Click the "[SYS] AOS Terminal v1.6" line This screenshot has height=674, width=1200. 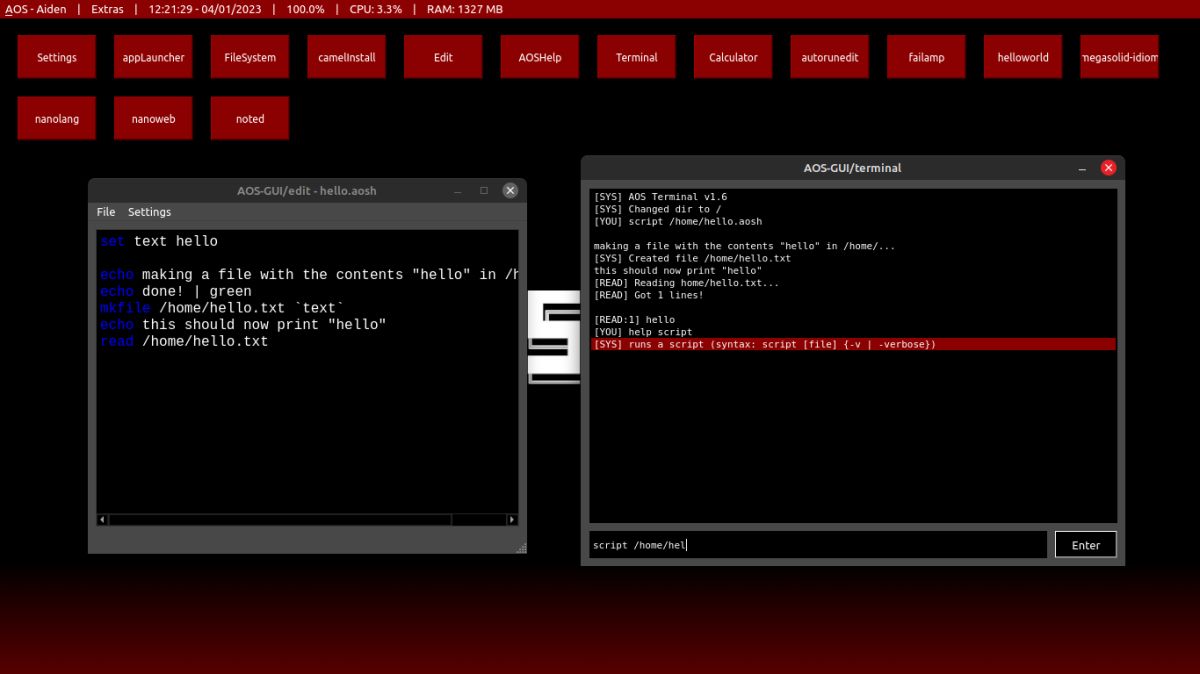tap(660, 197)
